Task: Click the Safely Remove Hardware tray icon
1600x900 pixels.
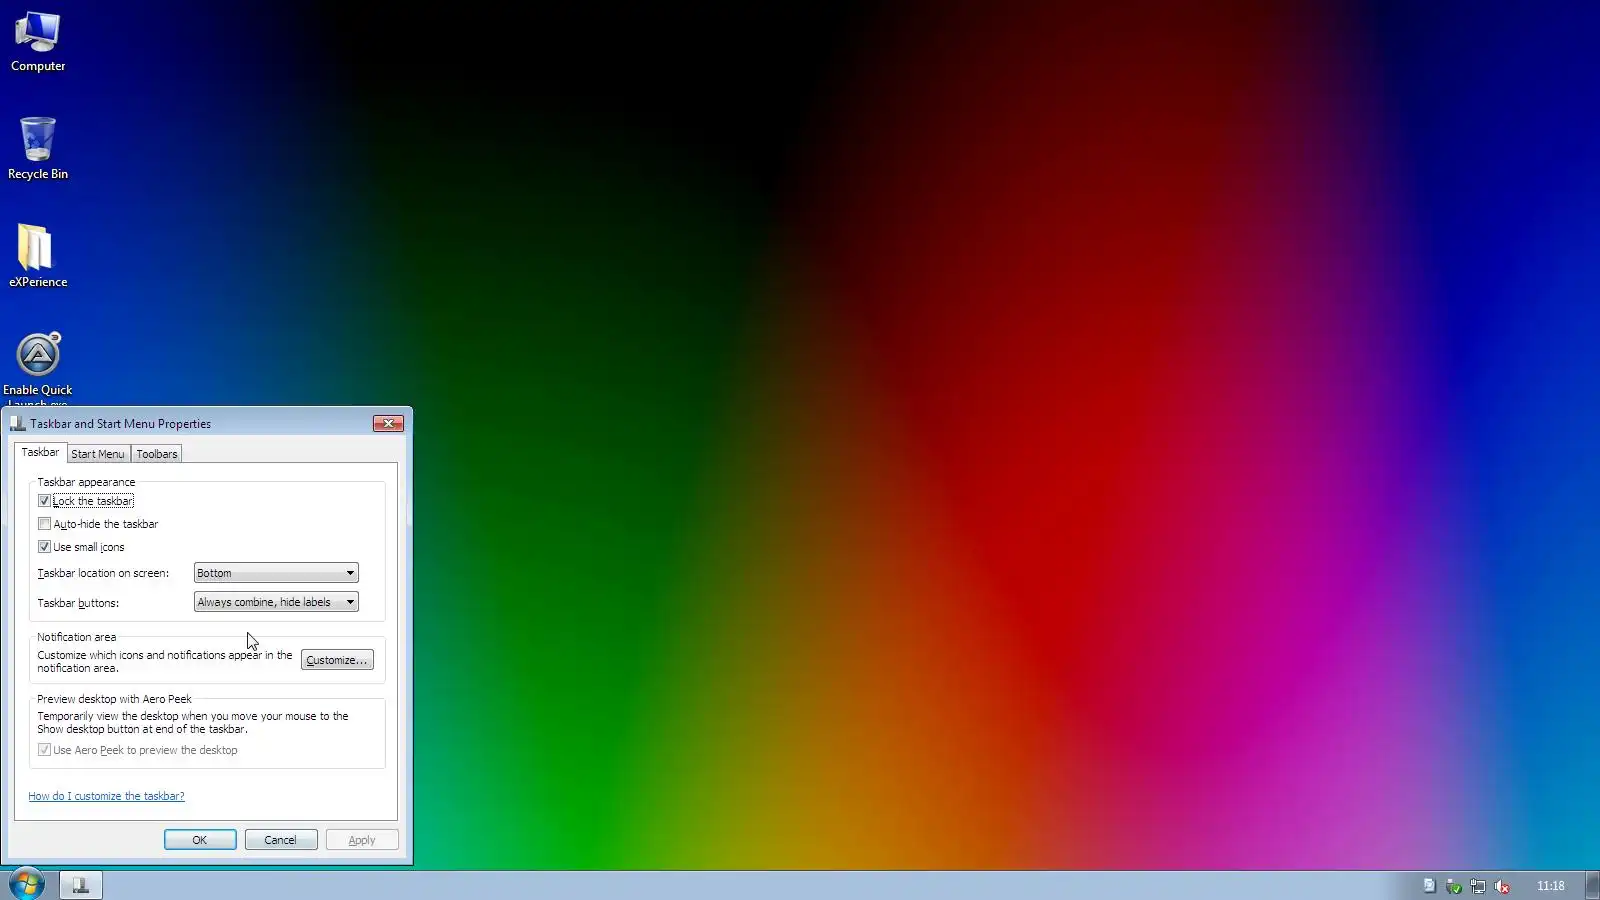Action: 1454,886
